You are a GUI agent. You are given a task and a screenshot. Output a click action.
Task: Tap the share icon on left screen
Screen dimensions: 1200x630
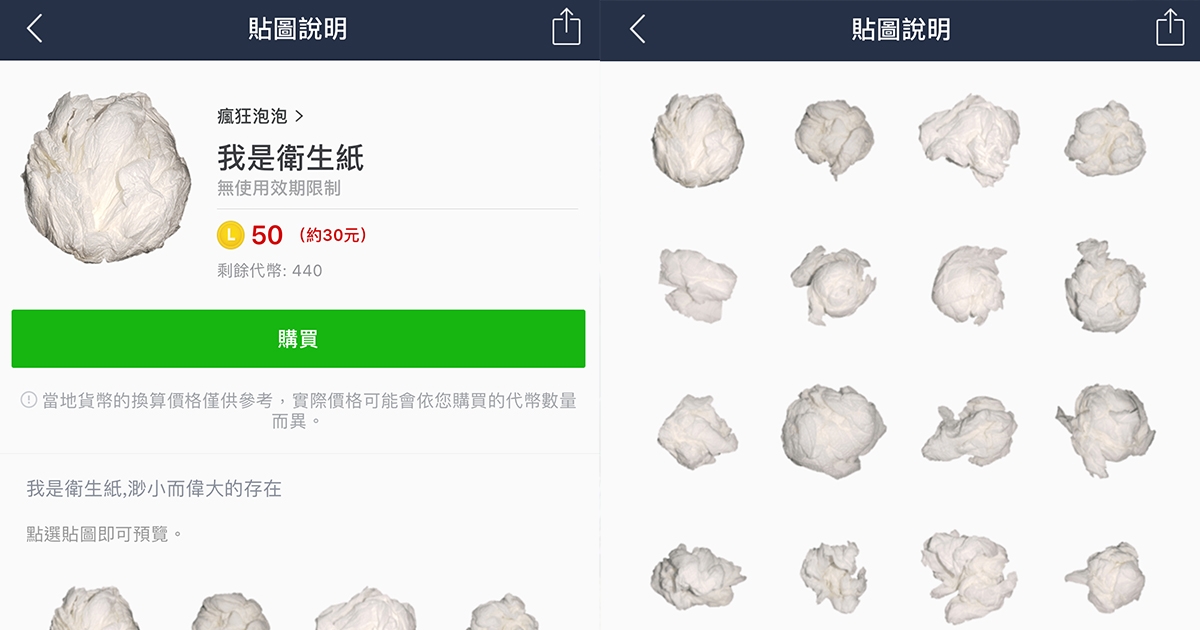coord(566,27)
